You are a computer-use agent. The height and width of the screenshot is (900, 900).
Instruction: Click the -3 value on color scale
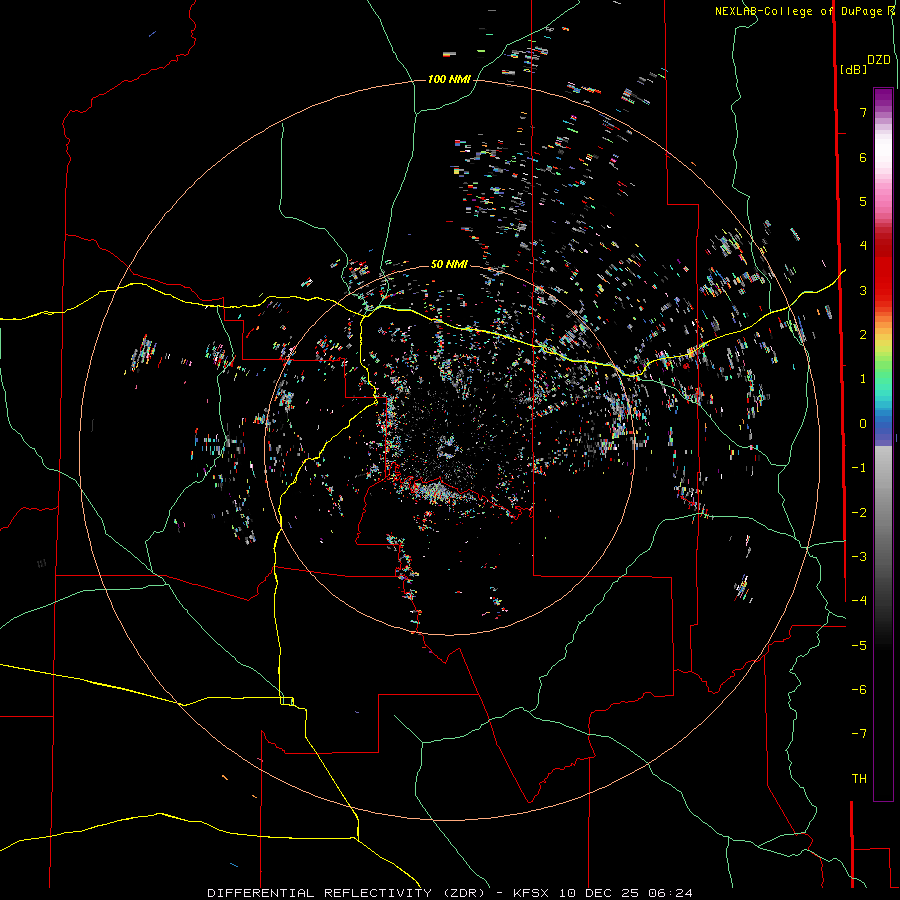tap(859, 557)
